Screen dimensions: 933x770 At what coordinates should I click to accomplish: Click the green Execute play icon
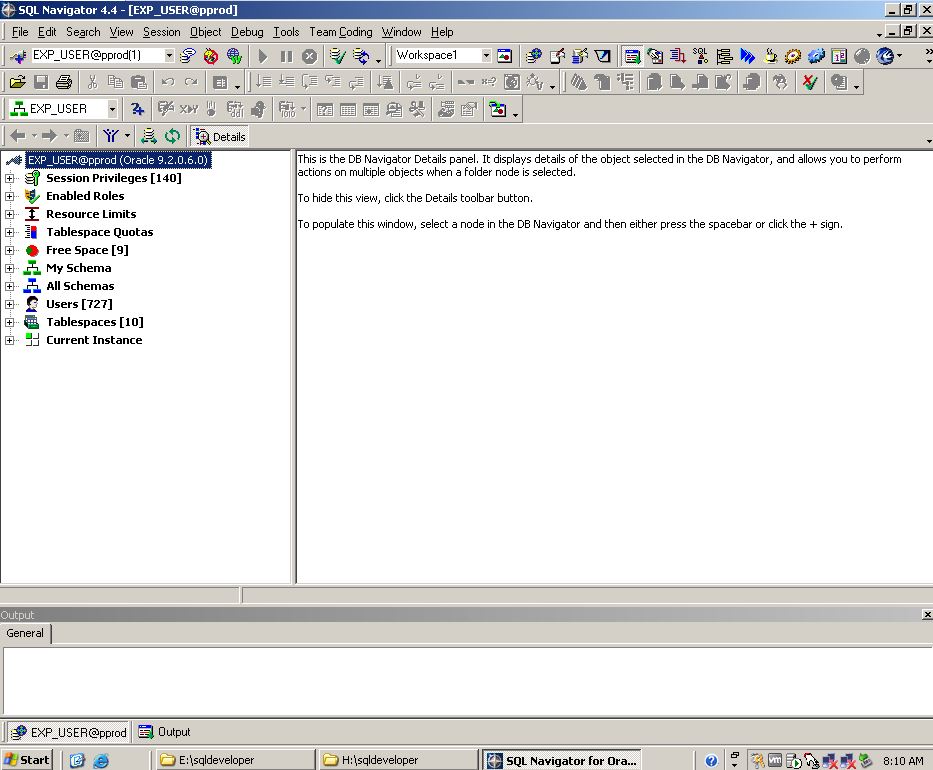(263, 57)
